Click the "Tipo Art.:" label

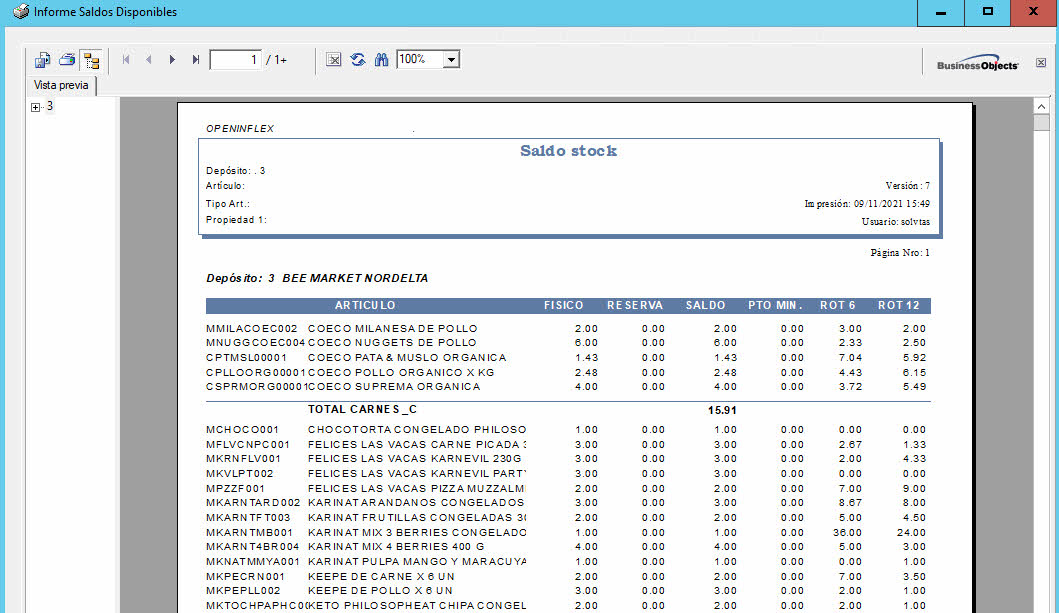(228, 204)
